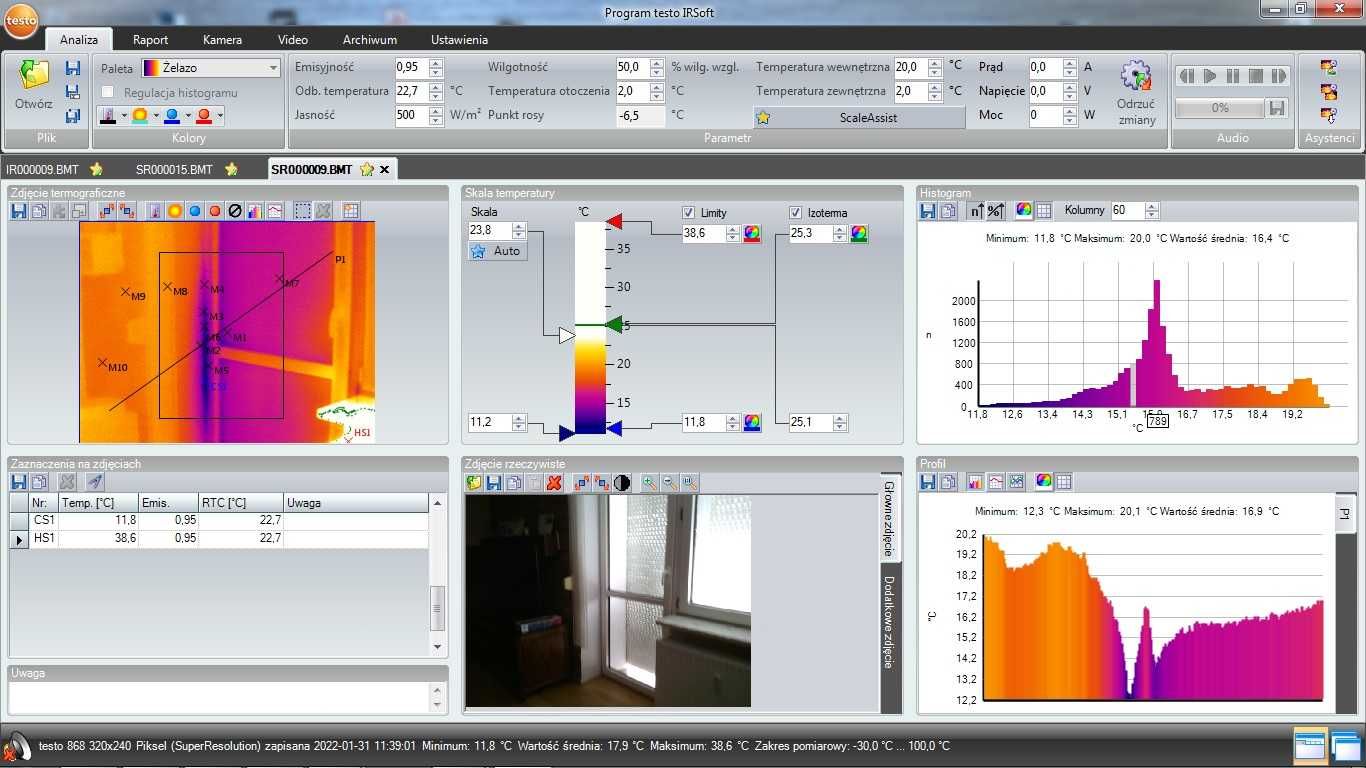This screenshot has height=768, width=1366.
Task: Click Temperatura wewnętrzna input field
Action: [911, 67]
